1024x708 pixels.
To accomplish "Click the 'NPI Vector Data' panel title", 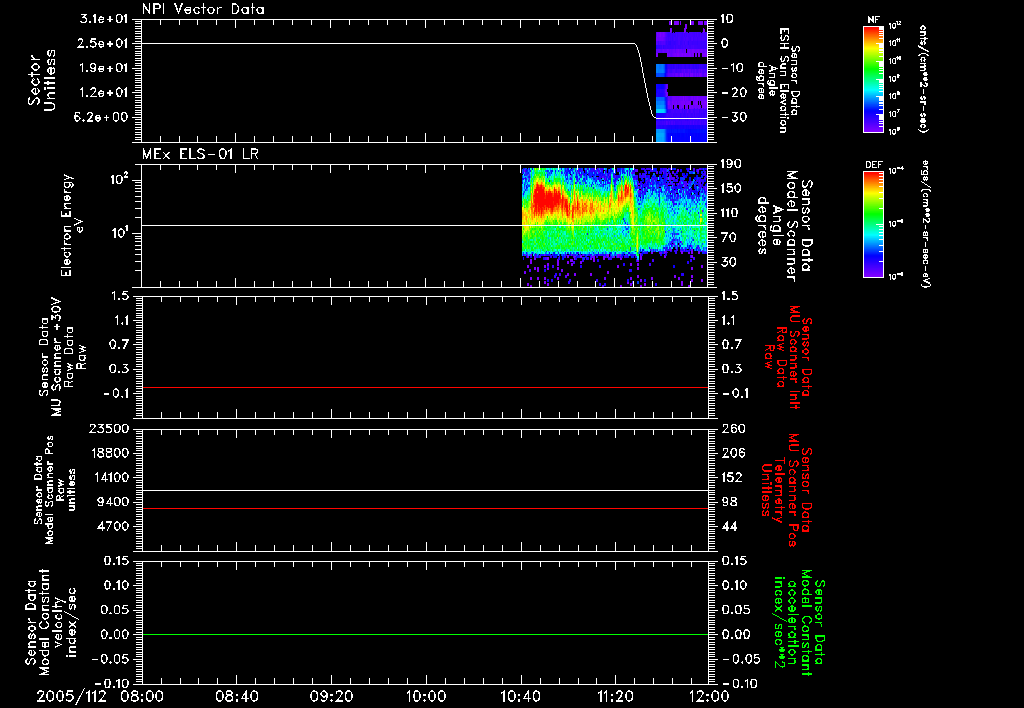I will [203, 9].
